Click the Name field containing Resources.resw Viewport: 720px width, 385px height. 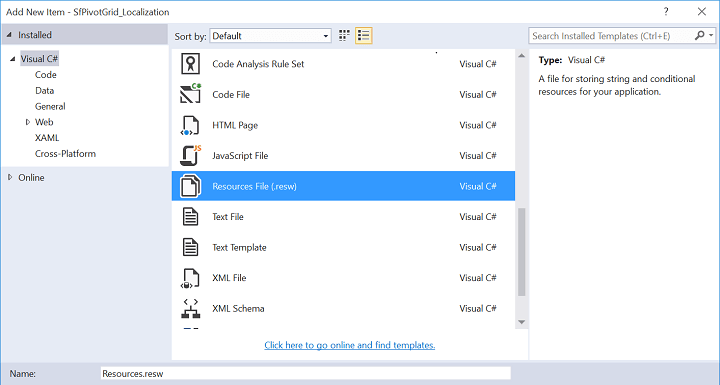[306, 374]
